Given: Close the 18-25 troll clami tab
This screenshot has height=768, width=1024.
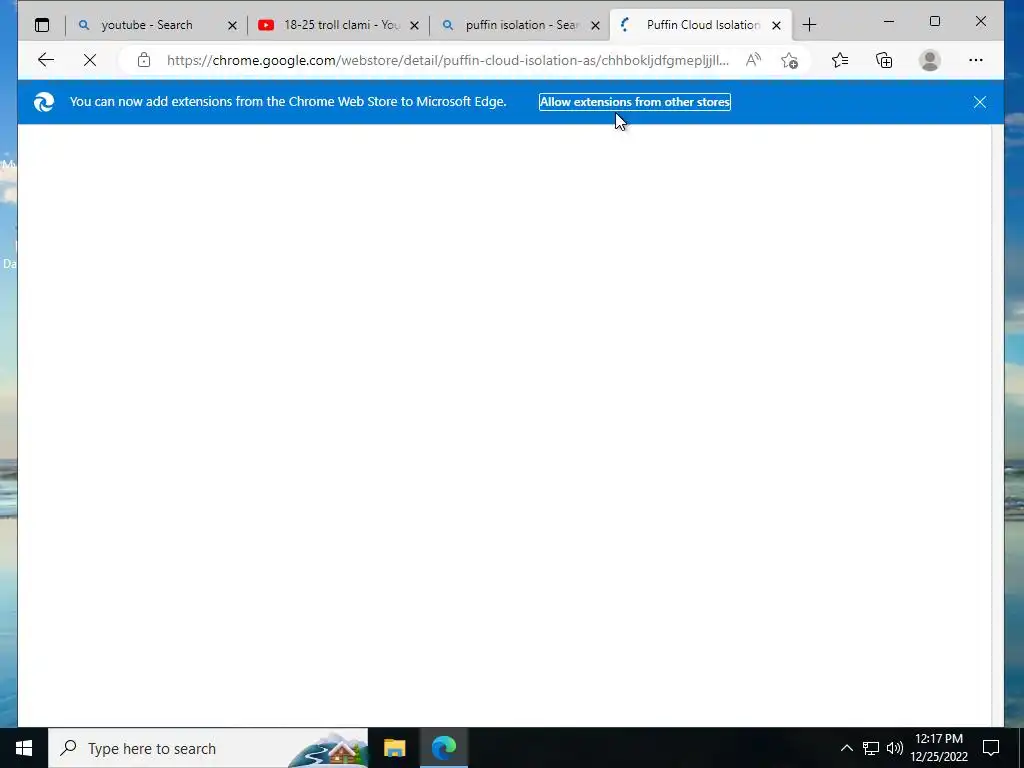Looking at the screenshot, I should (414, 25).
